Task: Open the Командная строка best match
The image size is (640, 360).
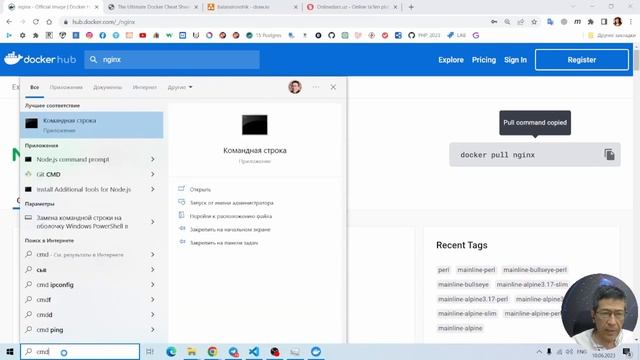Action: pyautogui.click(x=91, y=125)
